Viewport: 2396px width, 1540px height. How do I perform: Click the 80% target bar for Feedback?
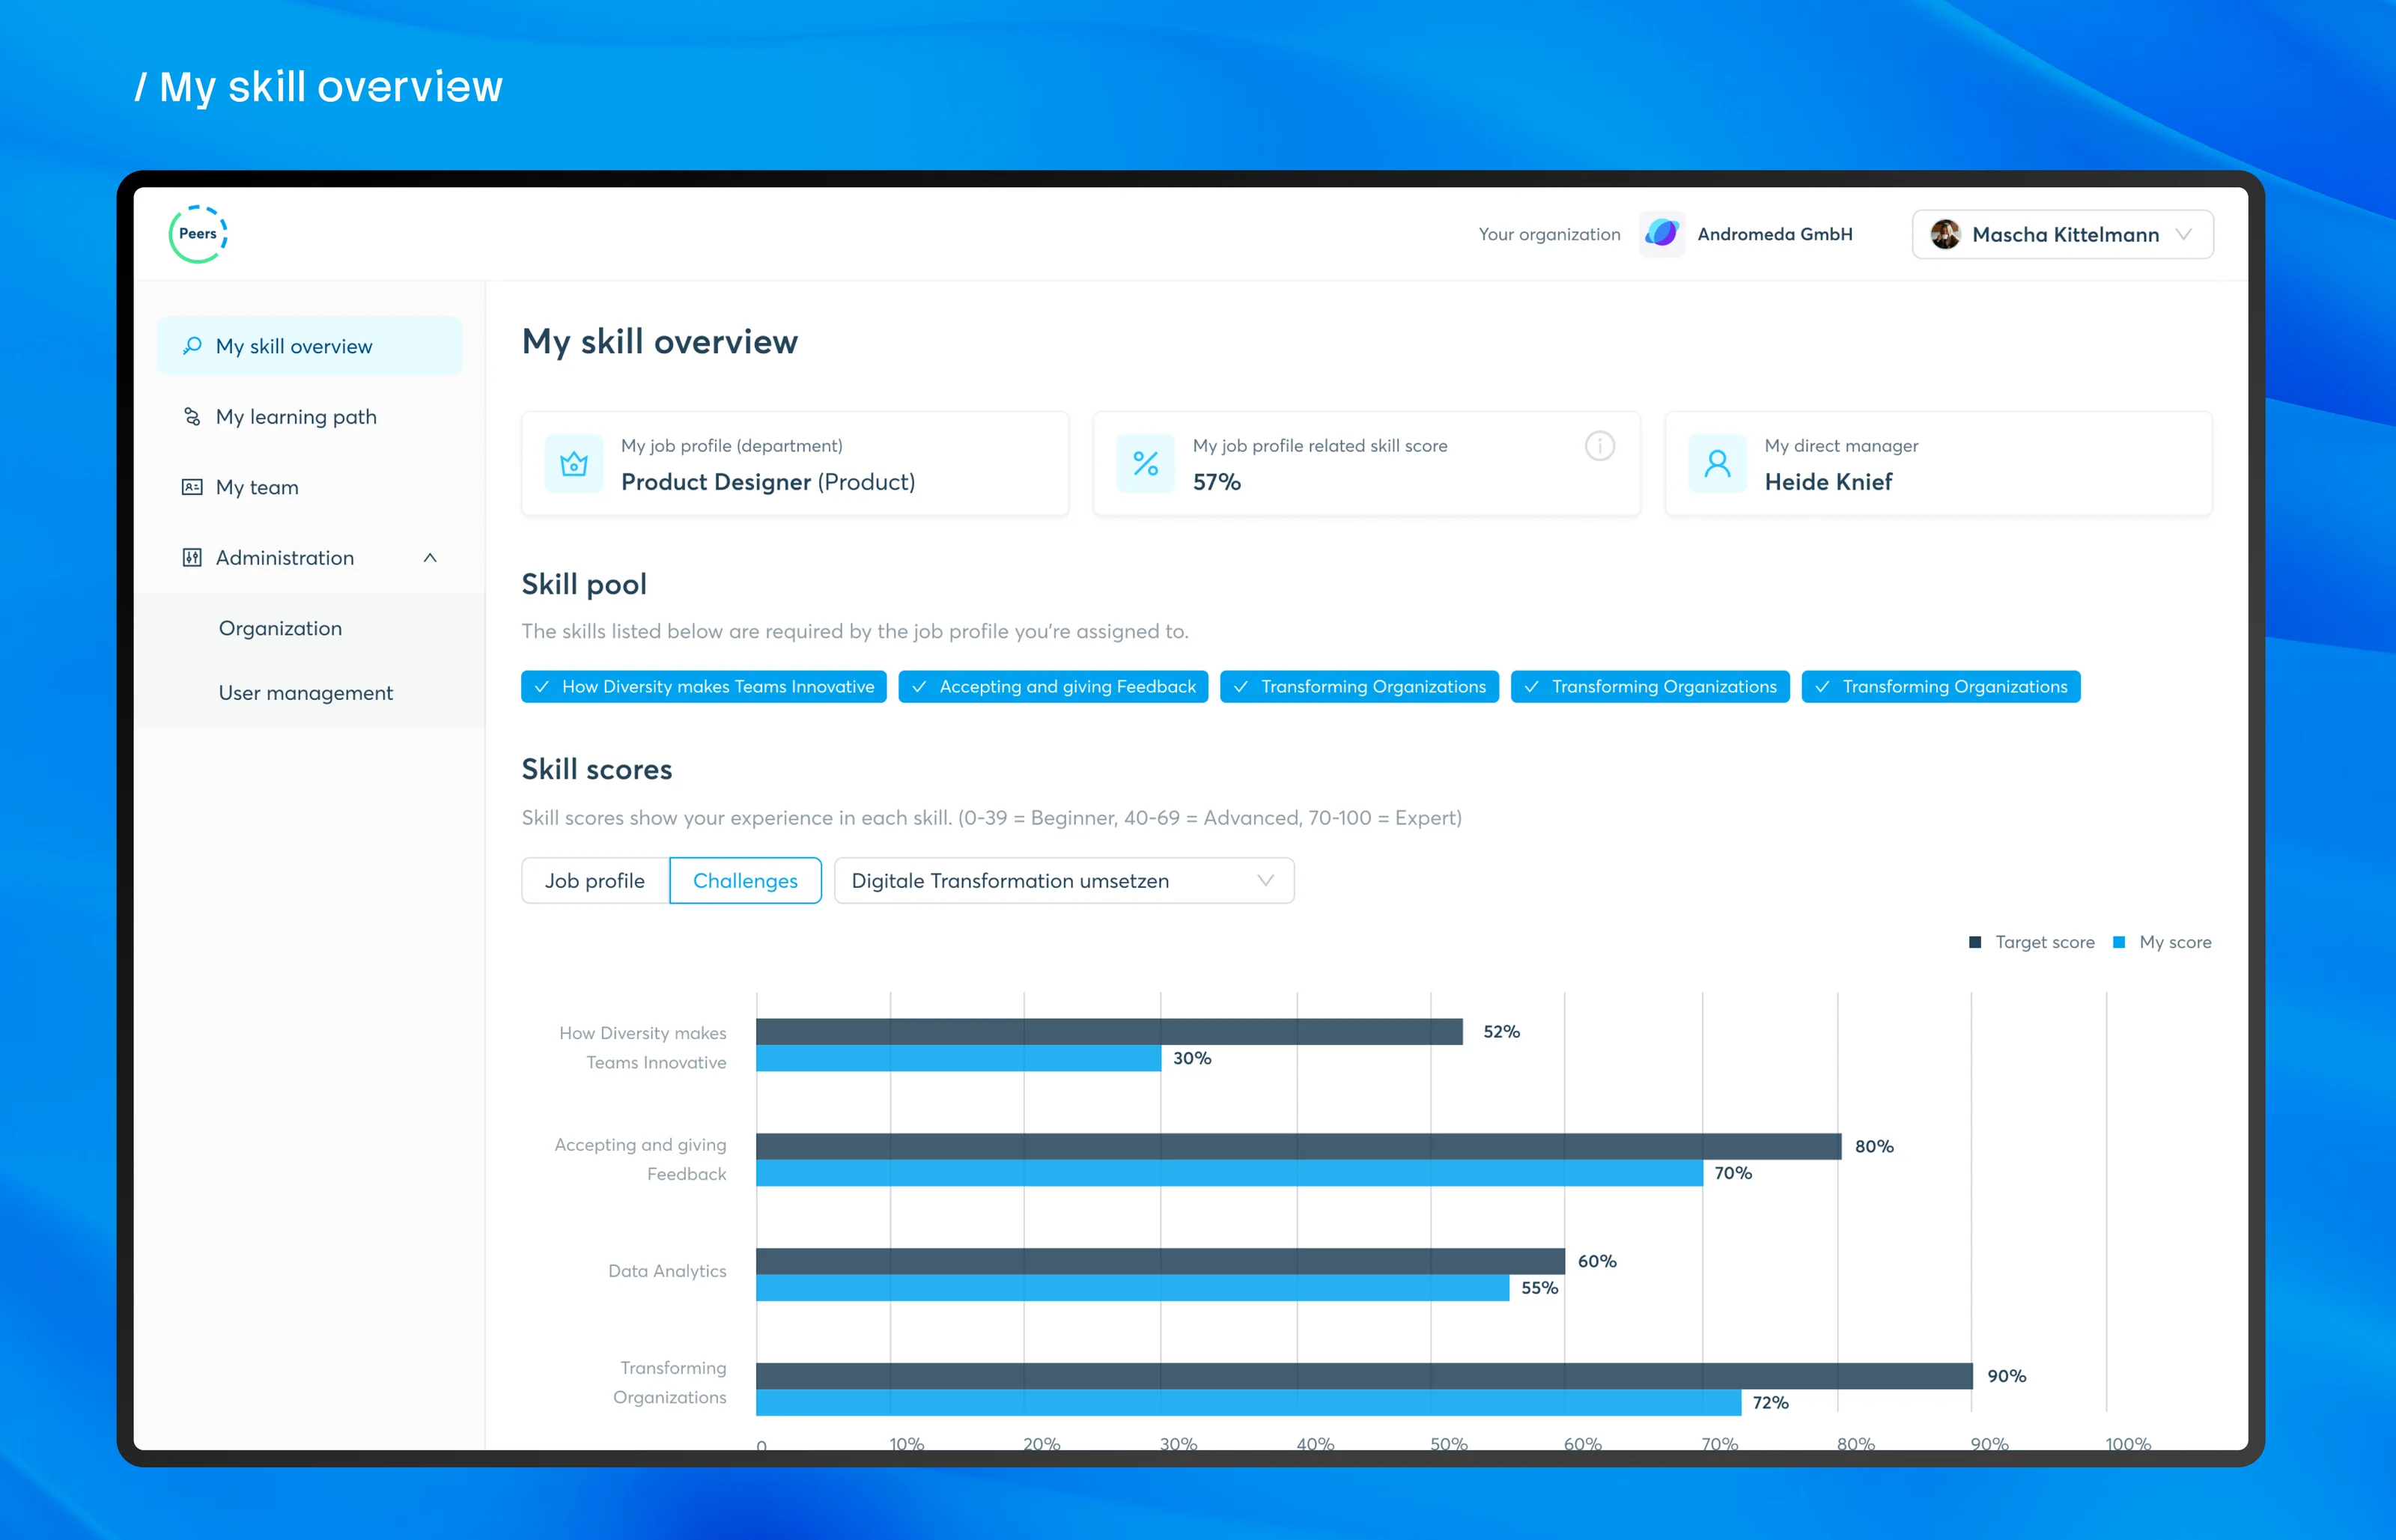(1298, 1146)
